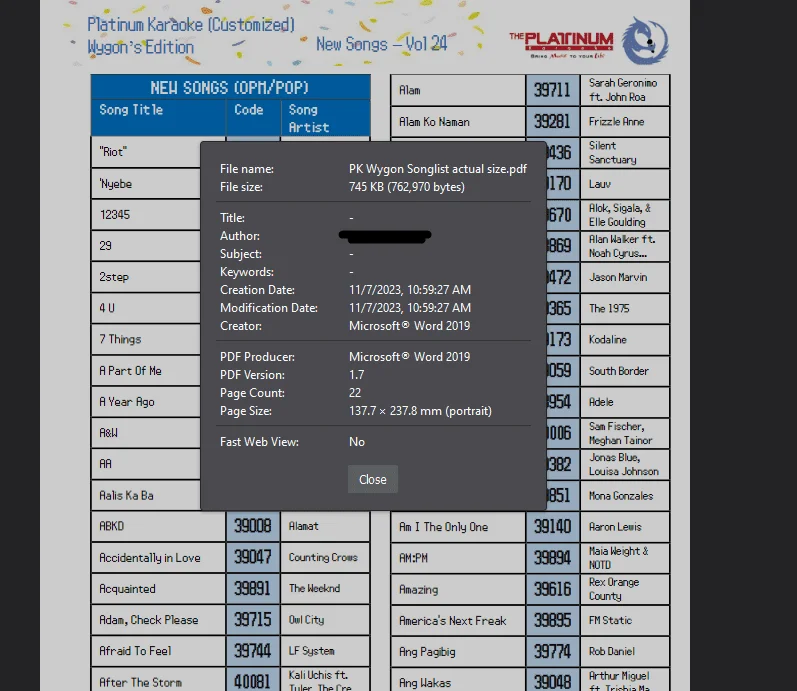
Task: Click song code '39008'
Action: (253, 526)
